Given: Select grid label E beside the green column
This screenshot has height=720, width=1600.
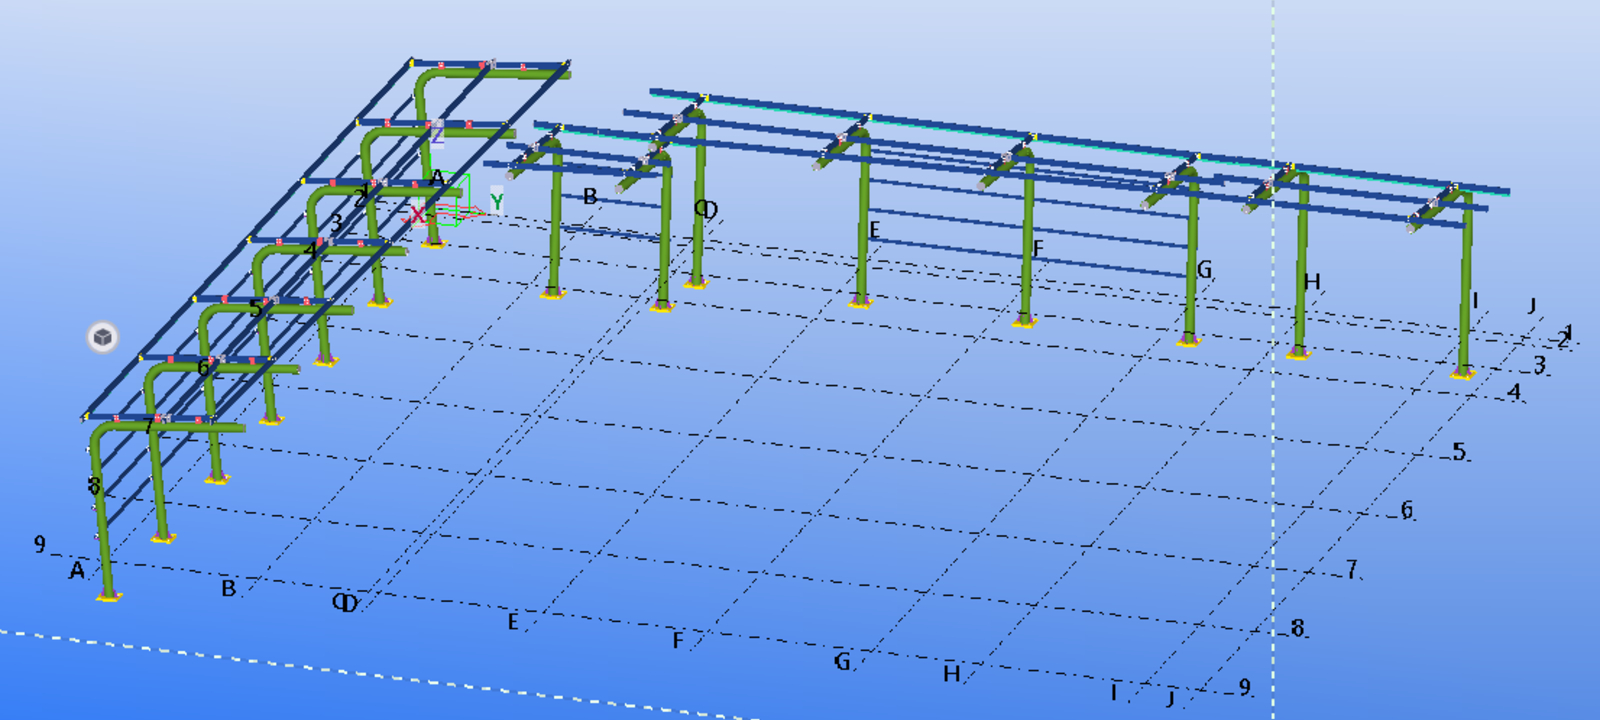Looking at the screenshot, I should point(874,231).
